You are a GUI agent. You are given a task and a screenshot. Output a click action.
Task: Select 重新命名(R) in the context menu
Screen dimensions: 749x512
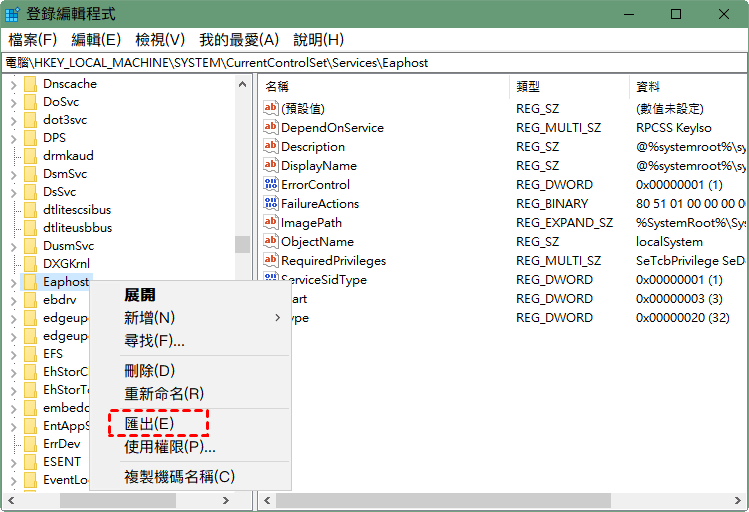pyautogui.click(x=190, y=394)
